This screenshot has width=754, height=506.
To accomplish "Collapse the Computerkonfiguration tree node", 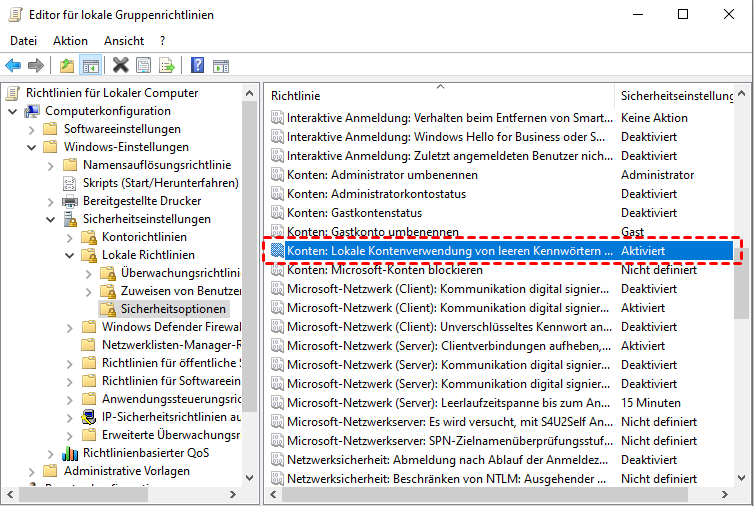I will [12, 111].
